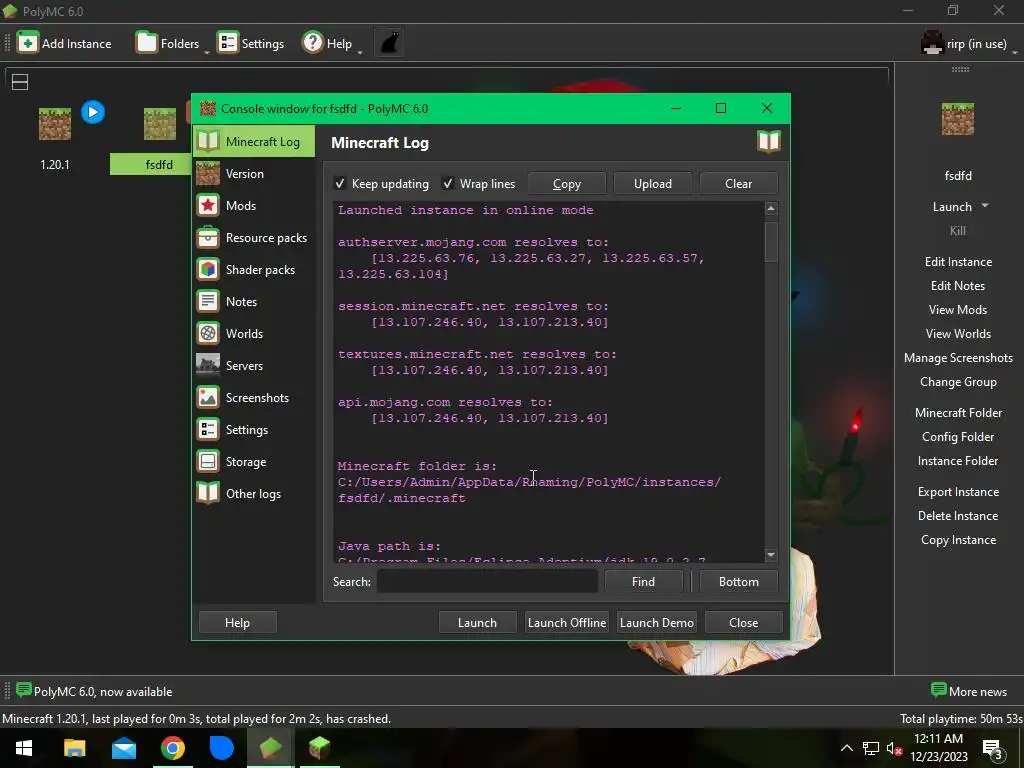Expand the Help dropdown in toolbar
The image size is (1024, 768).
tap(360, 52)
